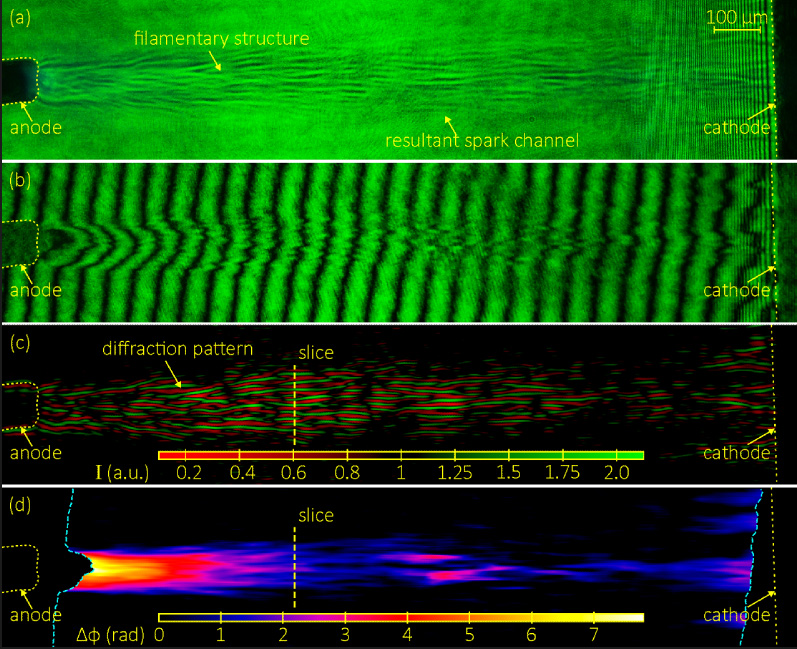Click the "2.0" tick on the intensity scale
The height and width of the screenshot is (649, 797).
point(617,473)
